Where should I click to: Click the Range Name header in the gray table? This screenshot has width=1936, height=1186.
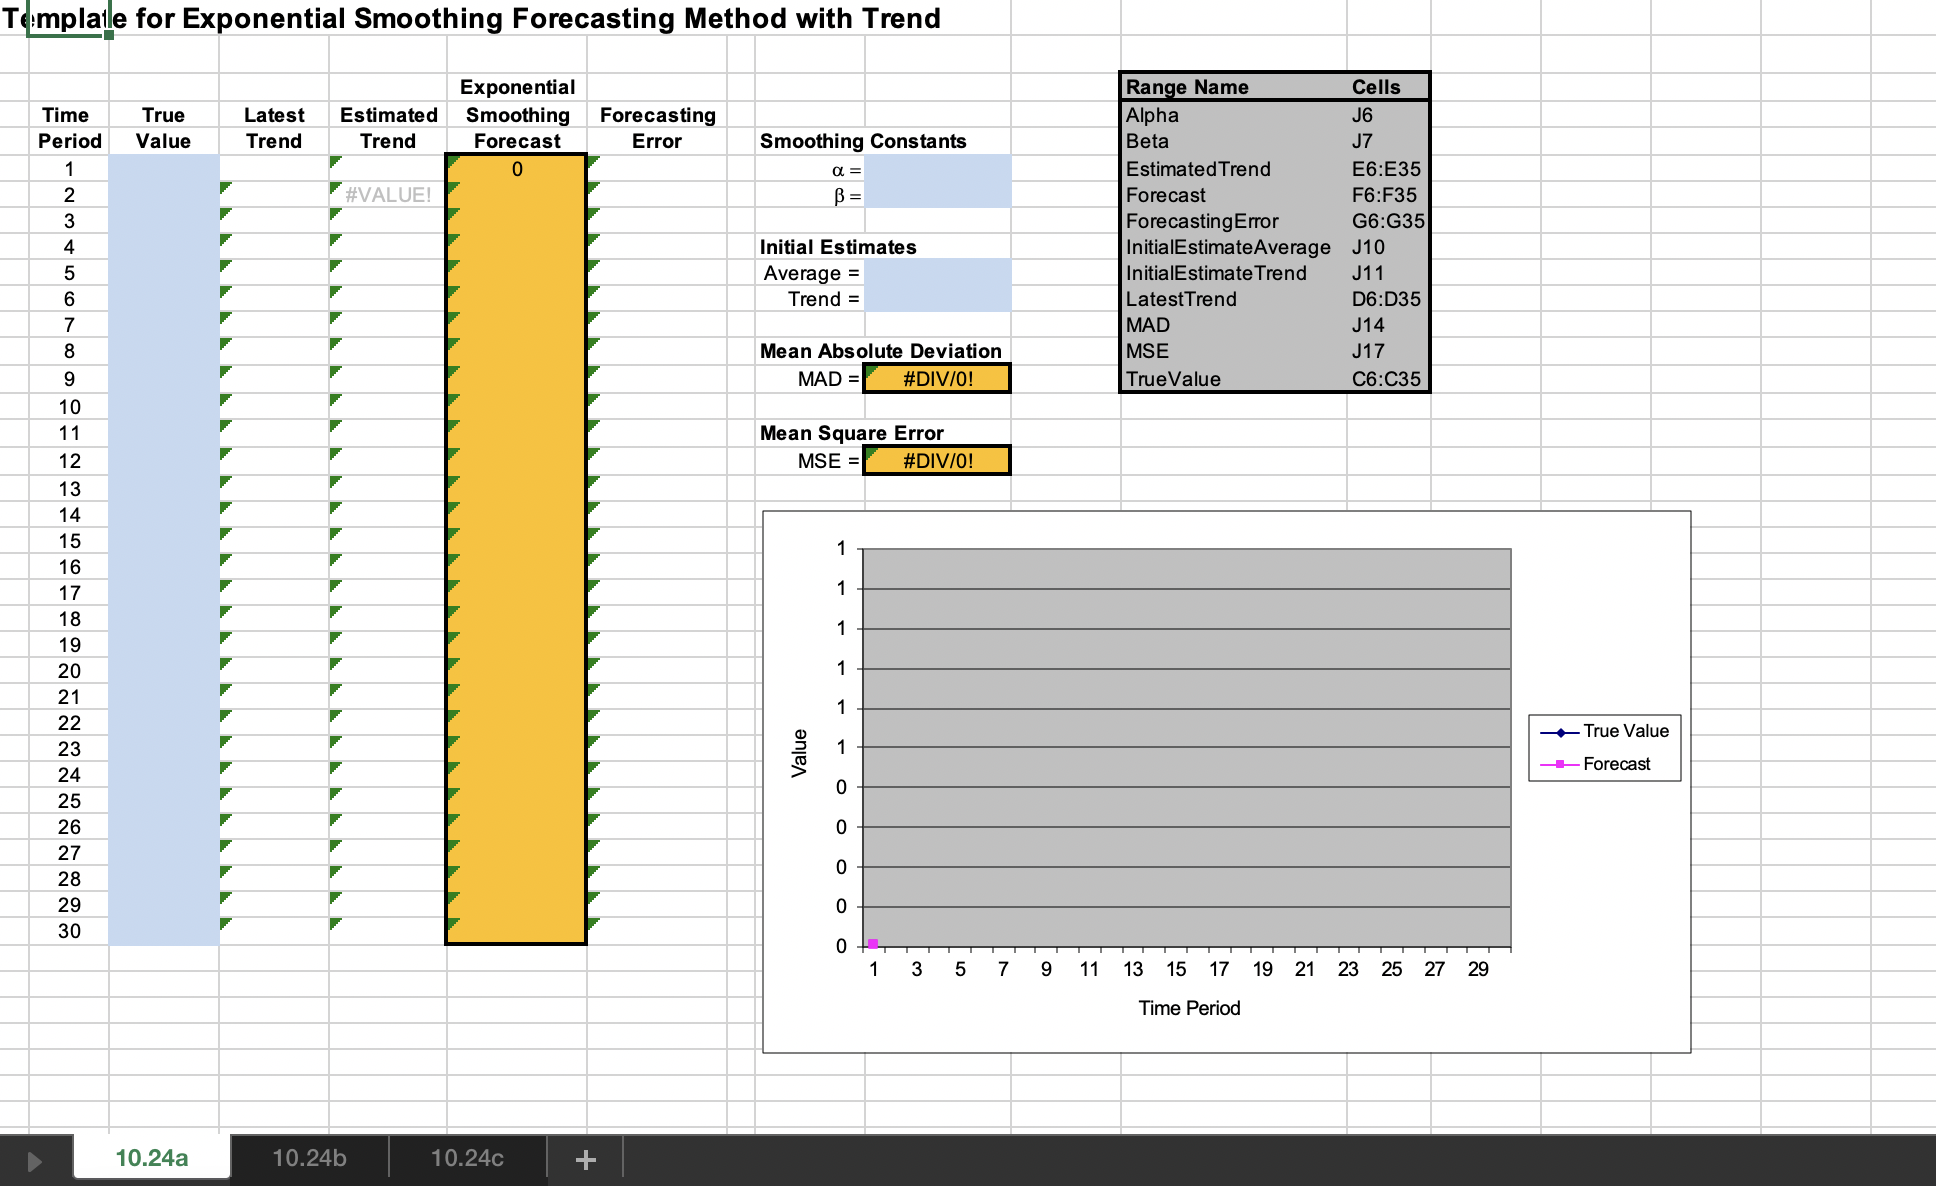pyautogui.click(x=1186, y=87)
